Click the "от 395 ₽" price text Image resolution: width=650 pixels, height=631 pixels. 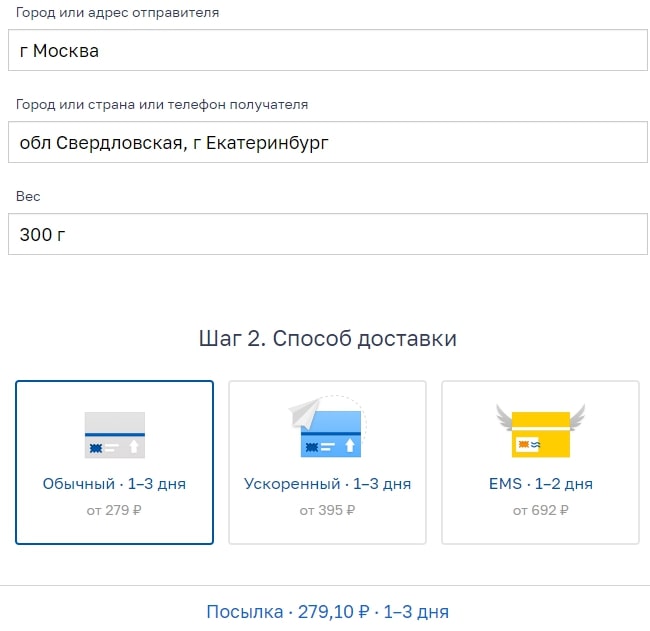pos(327,510)
